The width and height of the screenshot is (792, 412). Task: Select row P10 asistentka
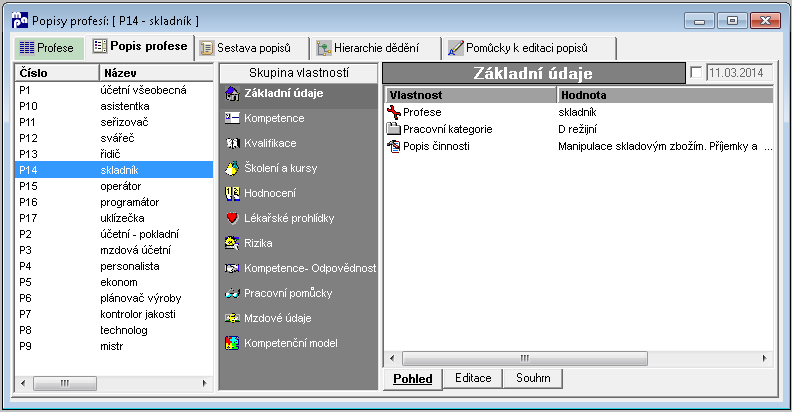114,106
